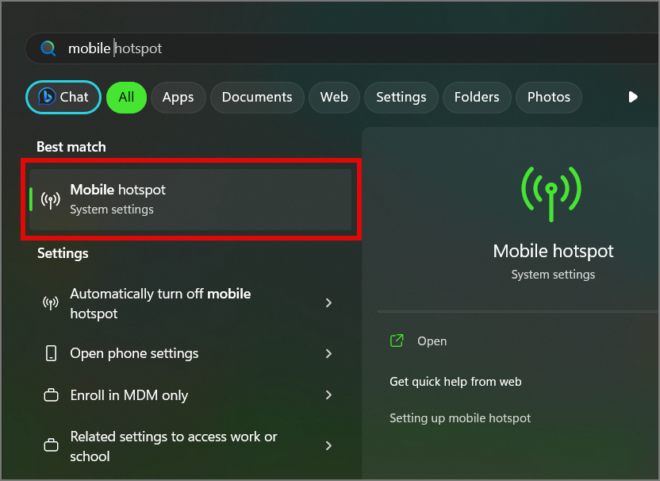Click the Open external-link icon in preview pane
Screen dimensions: 660x481
pos(397,341)
